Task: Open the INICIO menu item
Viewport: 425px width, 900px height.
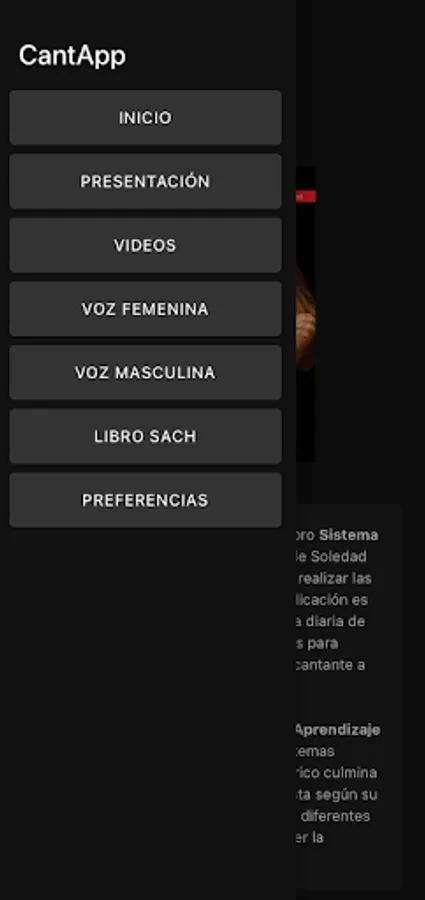Action: click(x=145, y=118)
